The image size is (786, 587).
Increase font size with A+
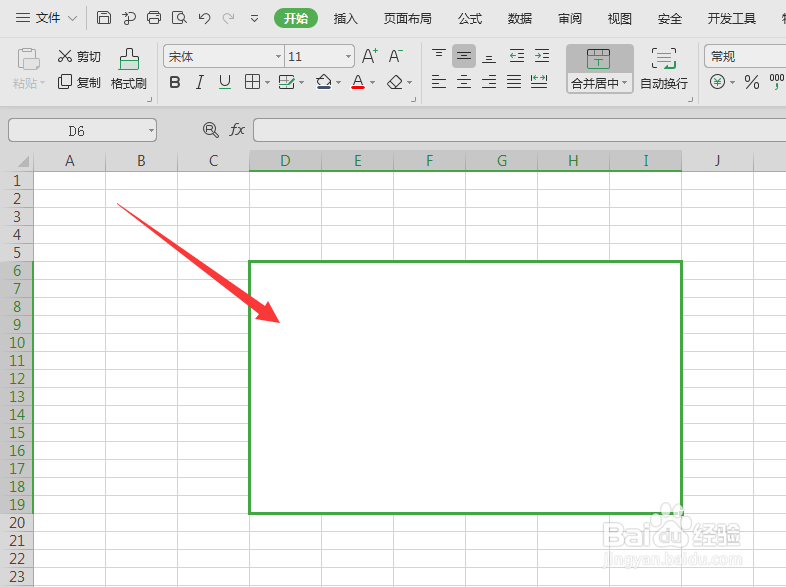tap(370, 56)
